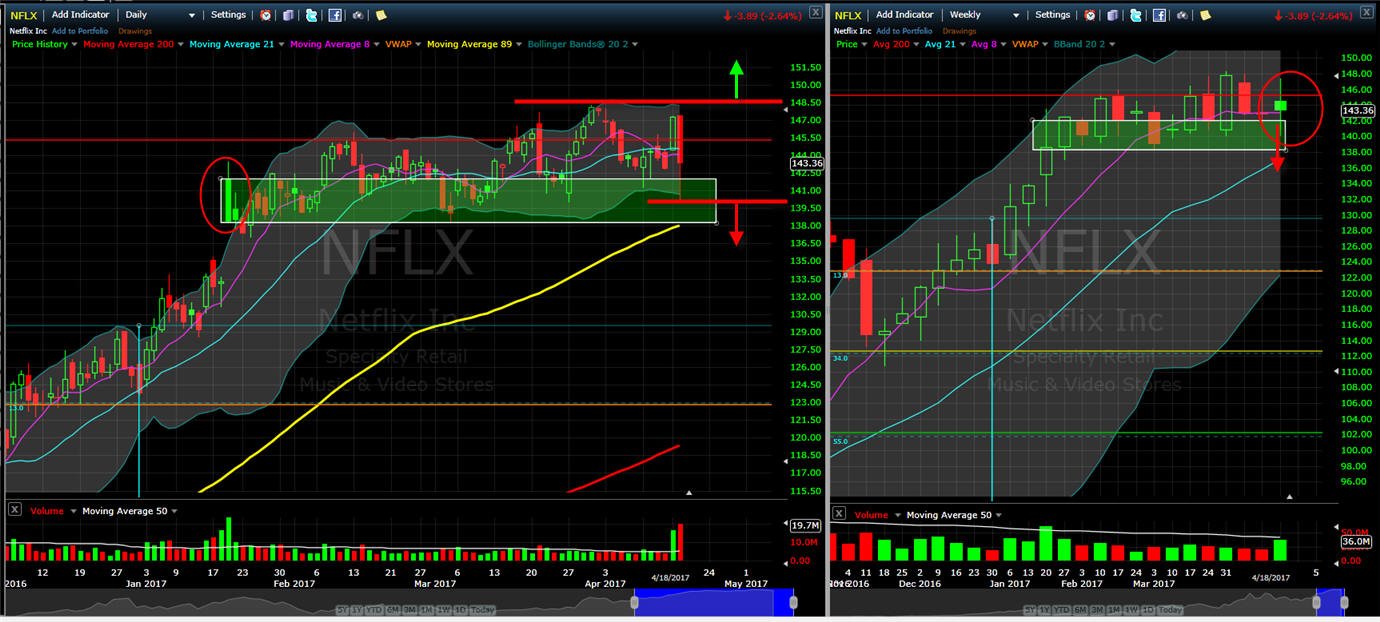Share the Daily chart via Twitter icon
Screen dimensions: 1380x622
(311, 15)
